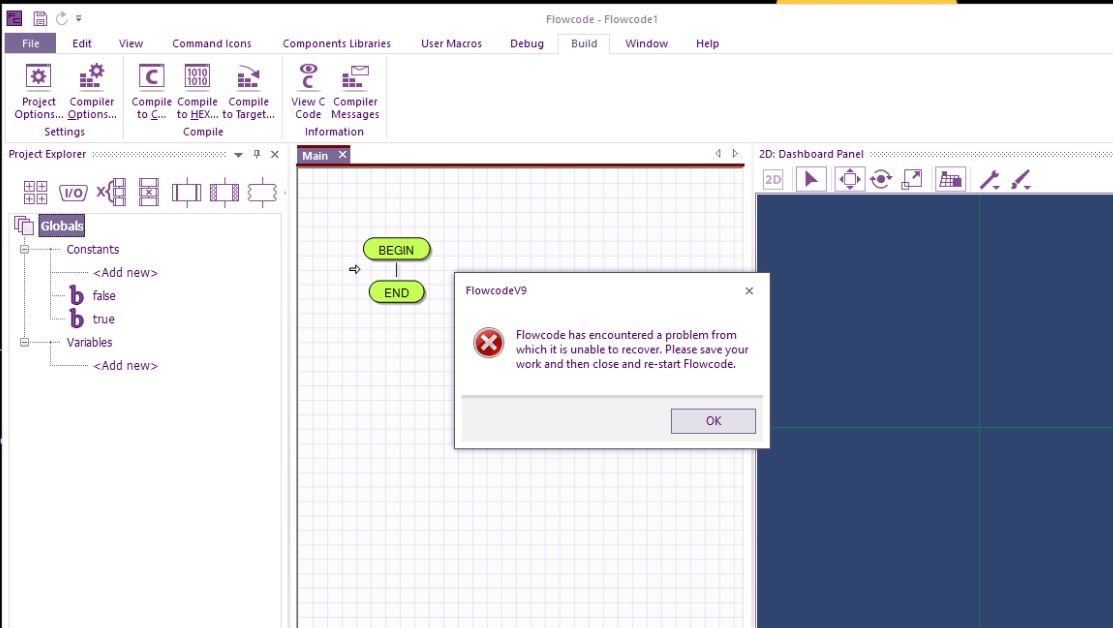
Task: Select the four-squares grid icon in Project Explorer
Action: [35, 192]
